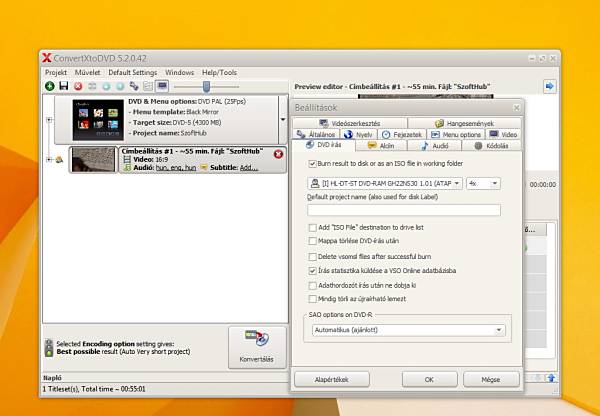Switch to the Audió tab
Viewport: 600px width, 416px height.
pos(434,145)
